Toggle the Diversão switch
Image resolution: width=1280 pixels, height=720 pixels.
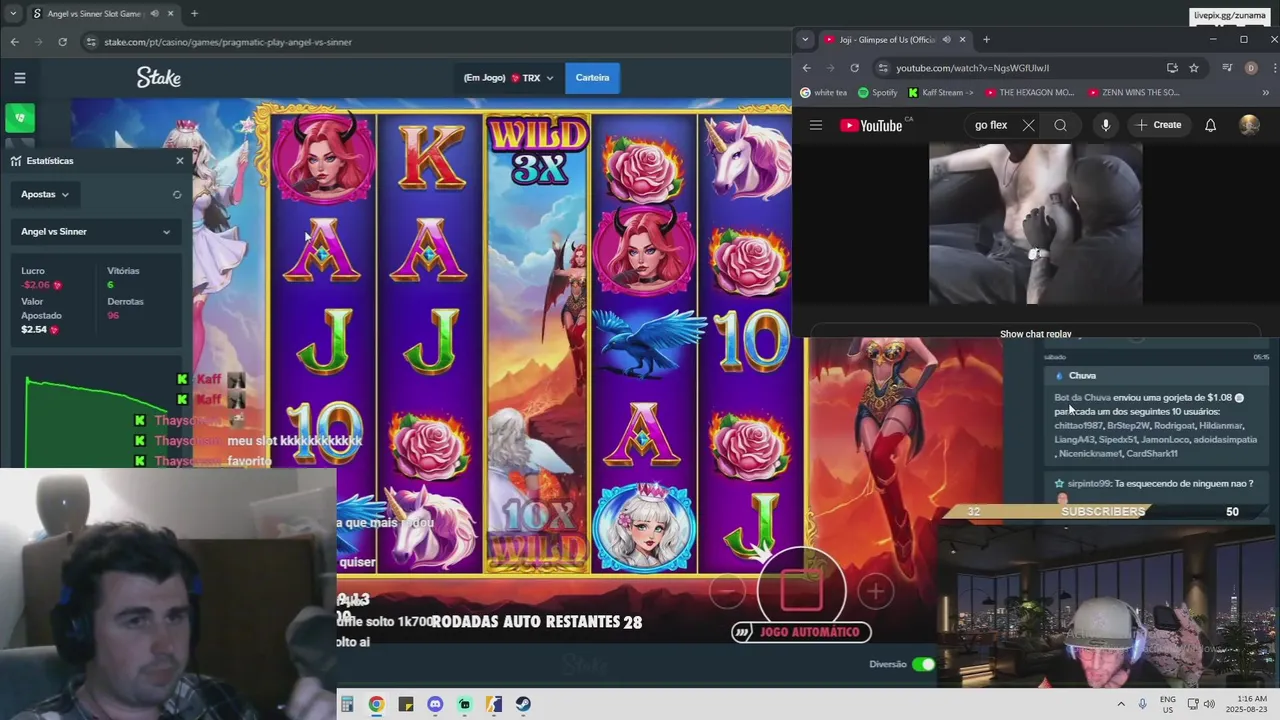[924, 664]
